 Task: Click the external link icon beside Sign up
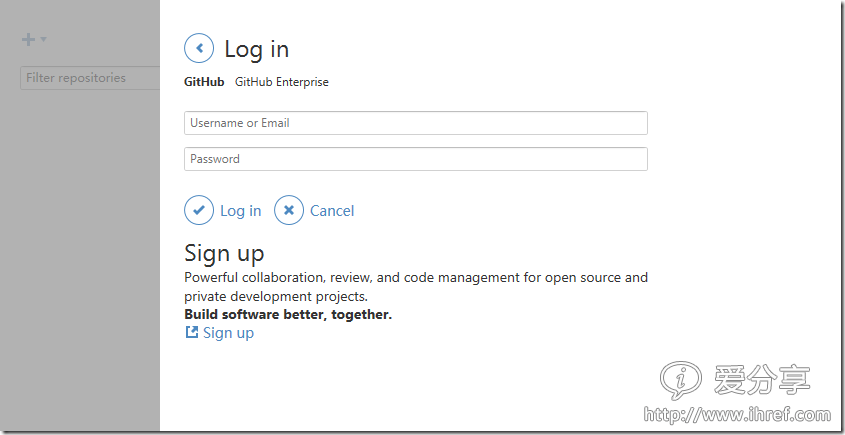pyautogui.click(x=192, y=332)
